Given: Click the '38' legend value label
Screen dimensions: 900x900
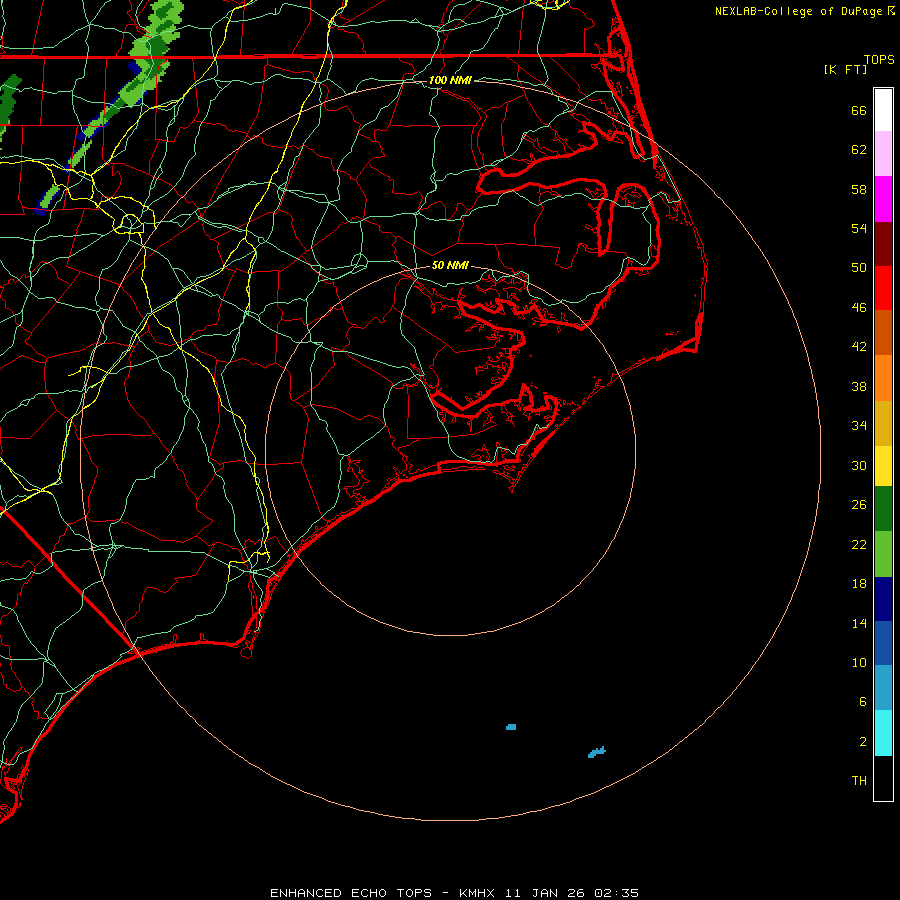Looking at the screenshot, I should 859,386.
